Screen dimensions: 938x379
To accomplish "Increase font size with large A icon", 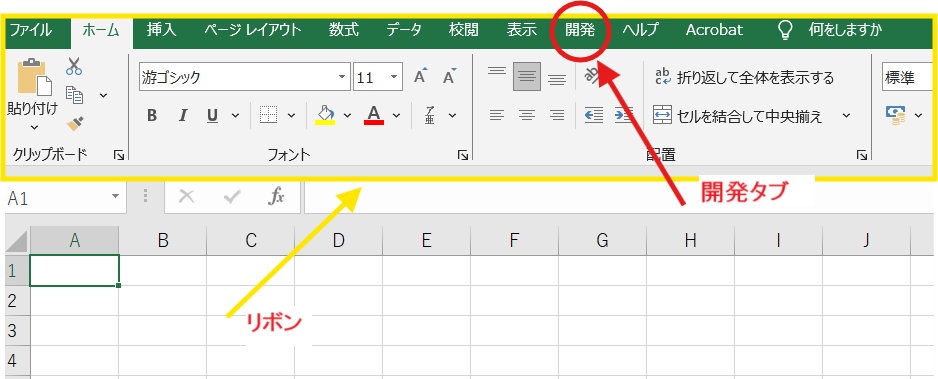I will pyautogui.click(x=421, y=77).
